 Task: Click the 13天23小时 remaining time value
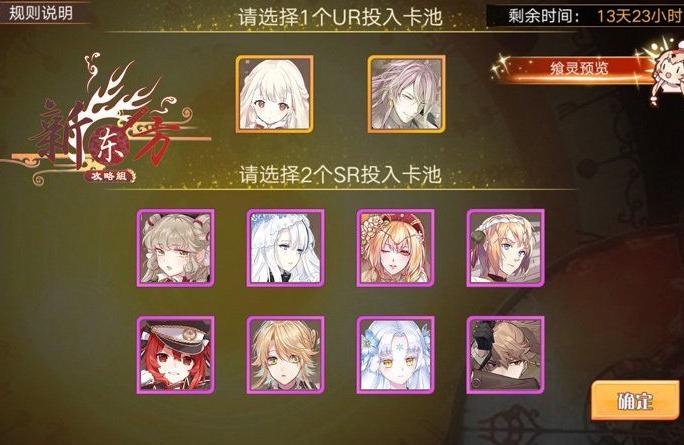click(640, 17)
